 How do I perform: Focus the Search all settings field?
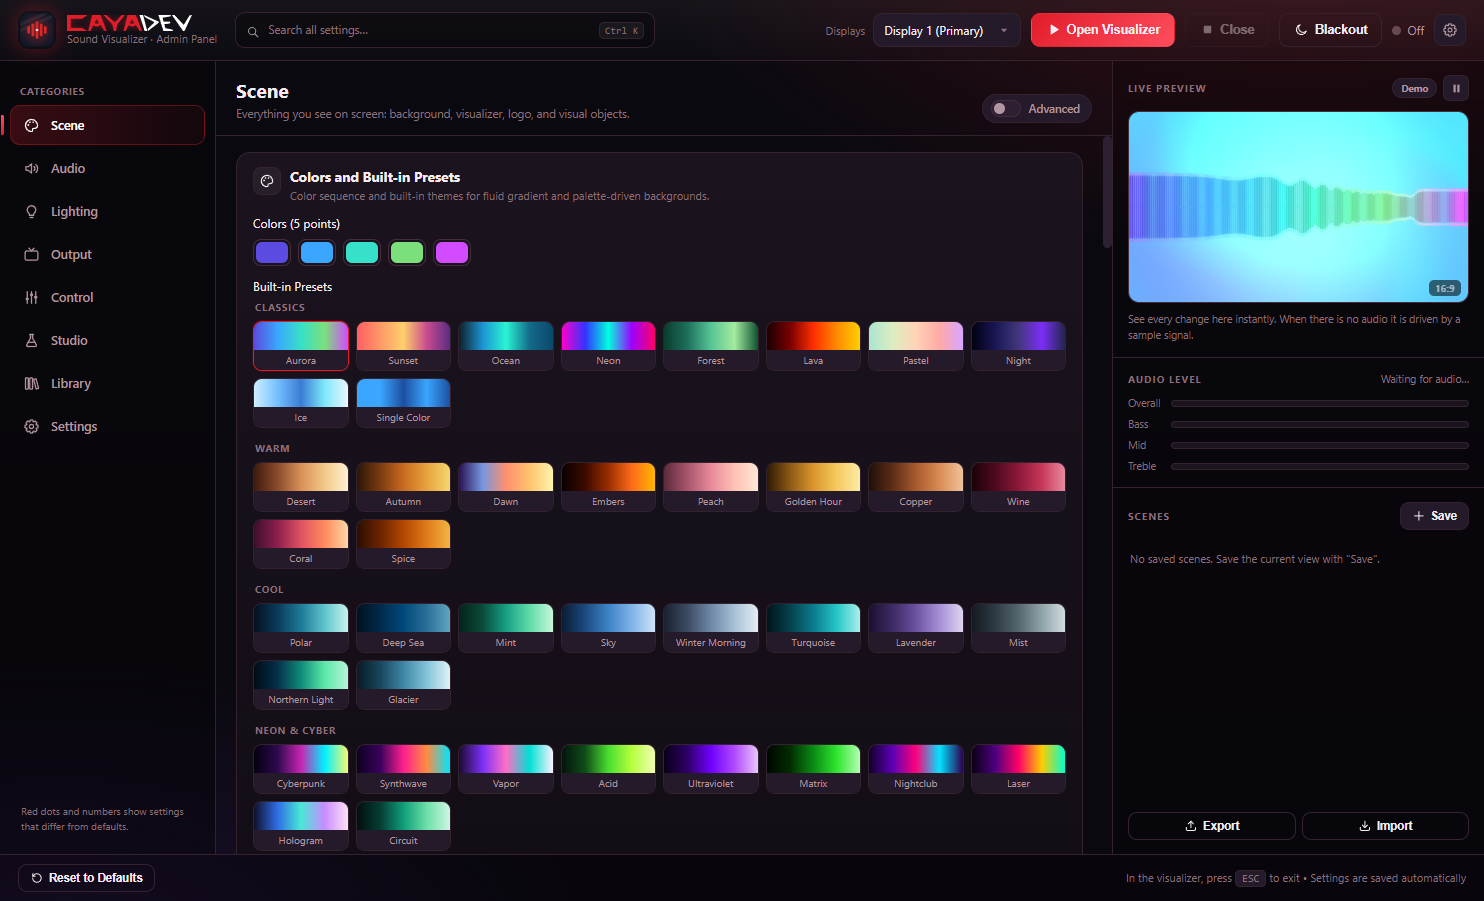[445, 30]
